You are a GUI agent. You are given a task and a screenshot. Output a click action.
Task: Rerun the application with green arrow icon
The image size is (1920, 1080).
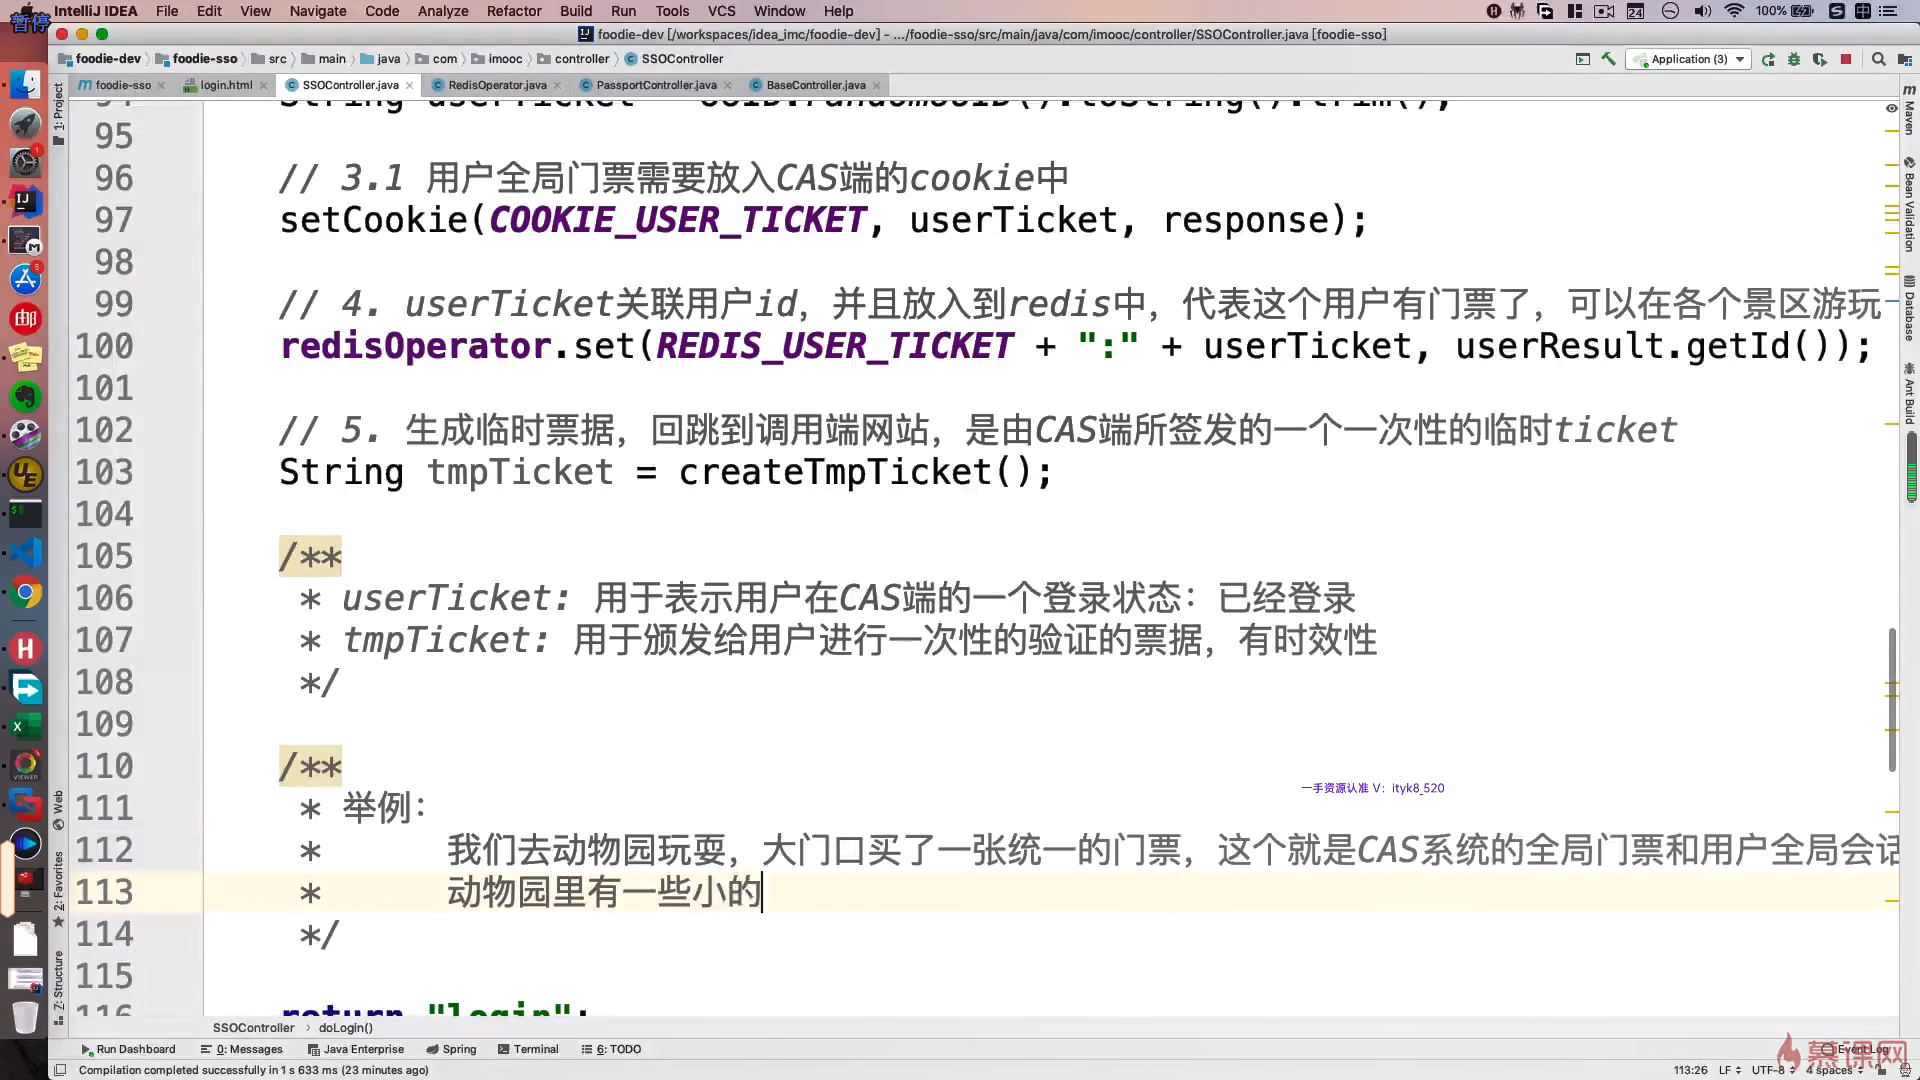click(x=1768, y=59)
